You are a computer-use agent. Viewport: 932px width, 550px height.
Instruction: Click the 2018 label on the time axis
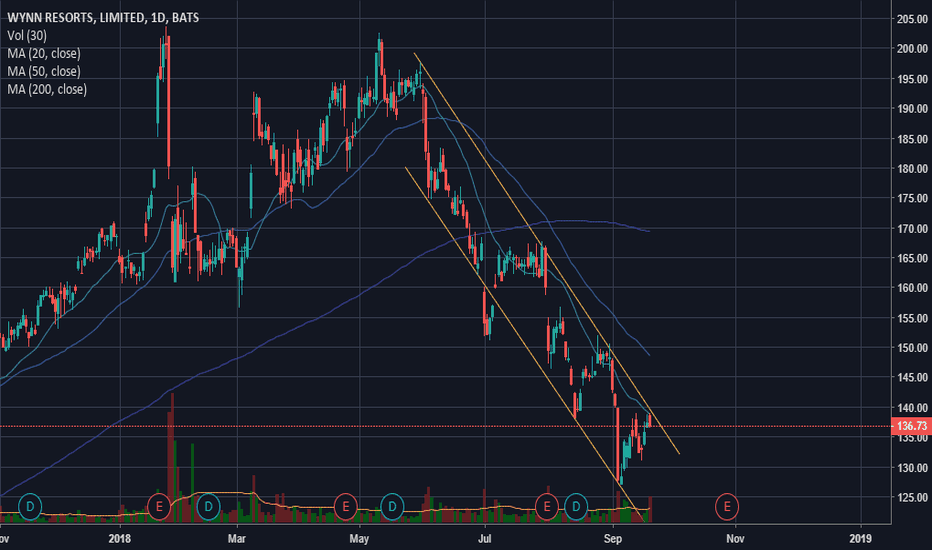click(119, 539)
